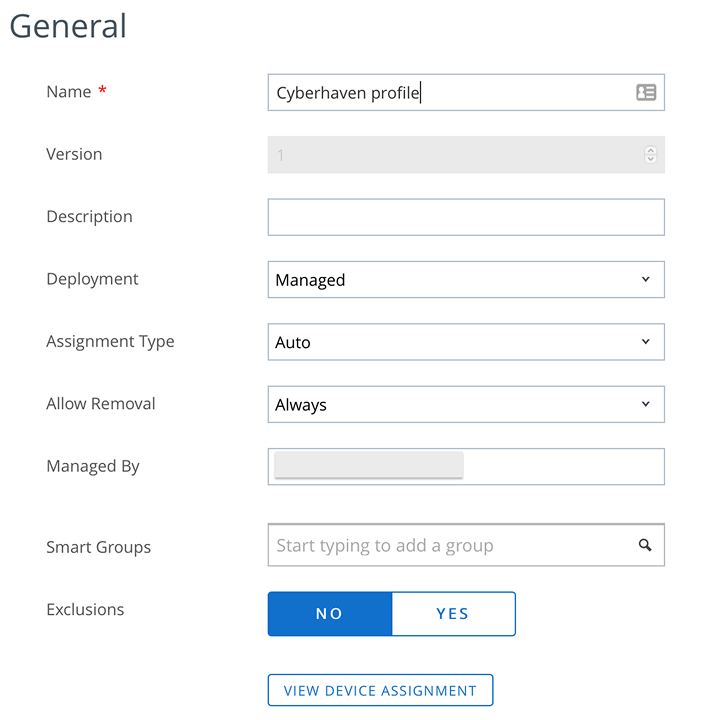This screenshot has width=710, height=720.
Task: Click the General section heading
Action: point(69,26)
